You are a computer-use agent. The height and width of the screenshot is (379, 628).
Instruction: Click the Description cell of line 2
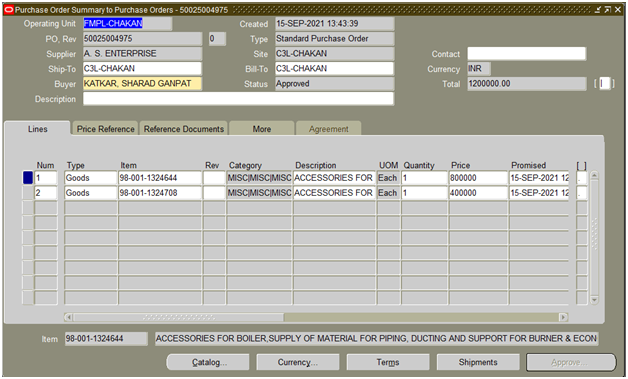334,193
